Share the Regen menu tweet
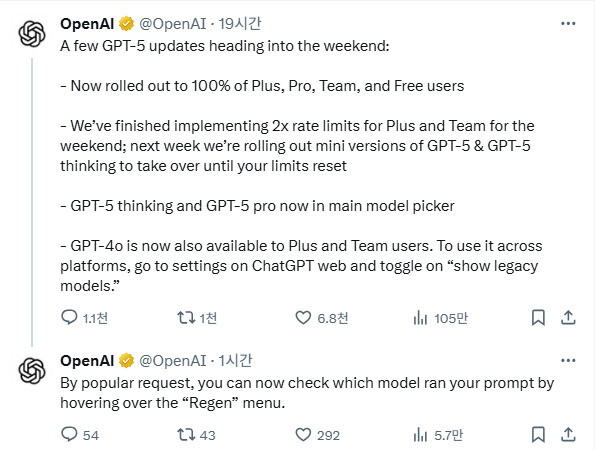 click(568, 434)
